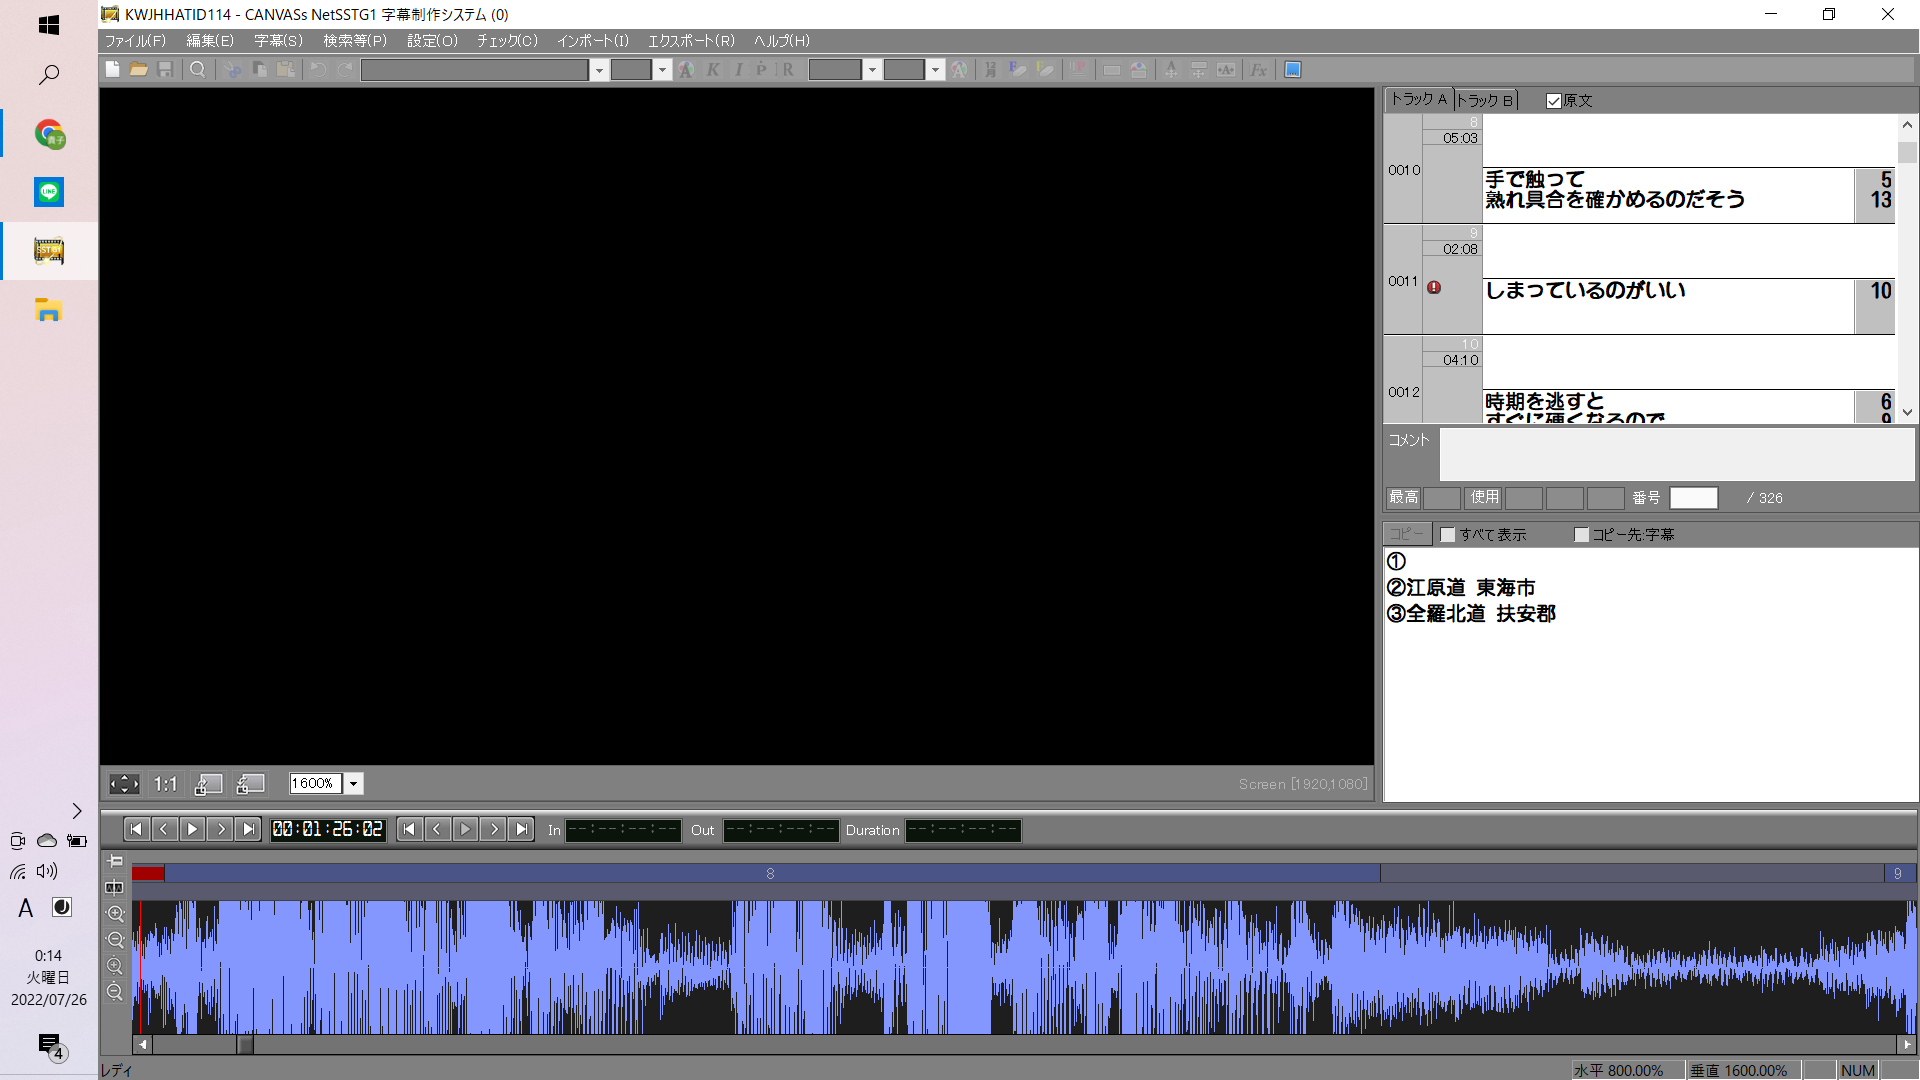The image size is (1920, 1080).
Task: Play the video
Action: click(x=192, y=829)
